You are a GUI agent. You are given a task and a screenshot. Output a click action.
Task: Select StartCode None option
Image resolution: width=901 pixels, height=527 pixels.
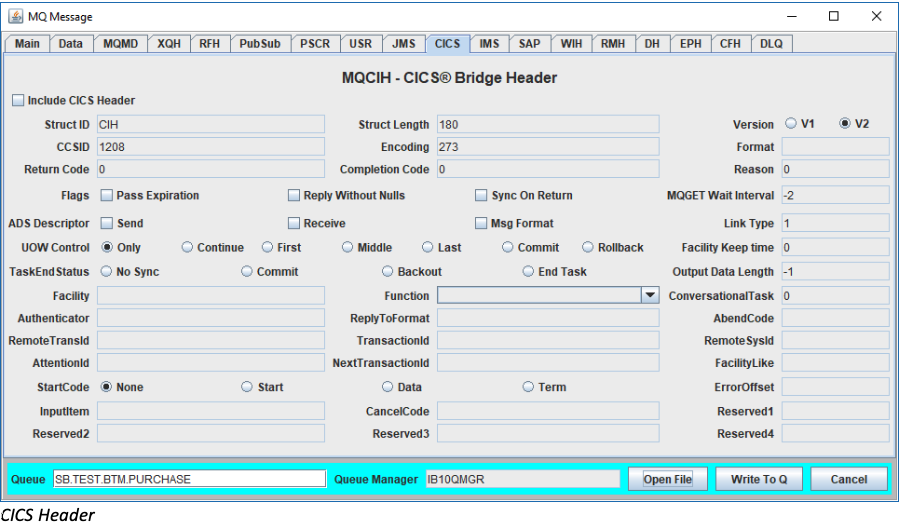(x=106, y=387)
